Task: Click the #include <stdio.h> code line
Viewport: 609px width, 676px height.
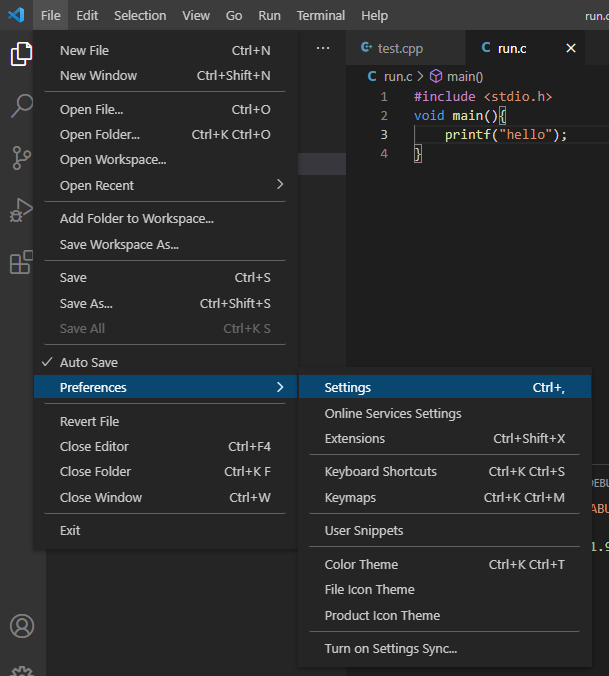Action: tap(483, 96)
